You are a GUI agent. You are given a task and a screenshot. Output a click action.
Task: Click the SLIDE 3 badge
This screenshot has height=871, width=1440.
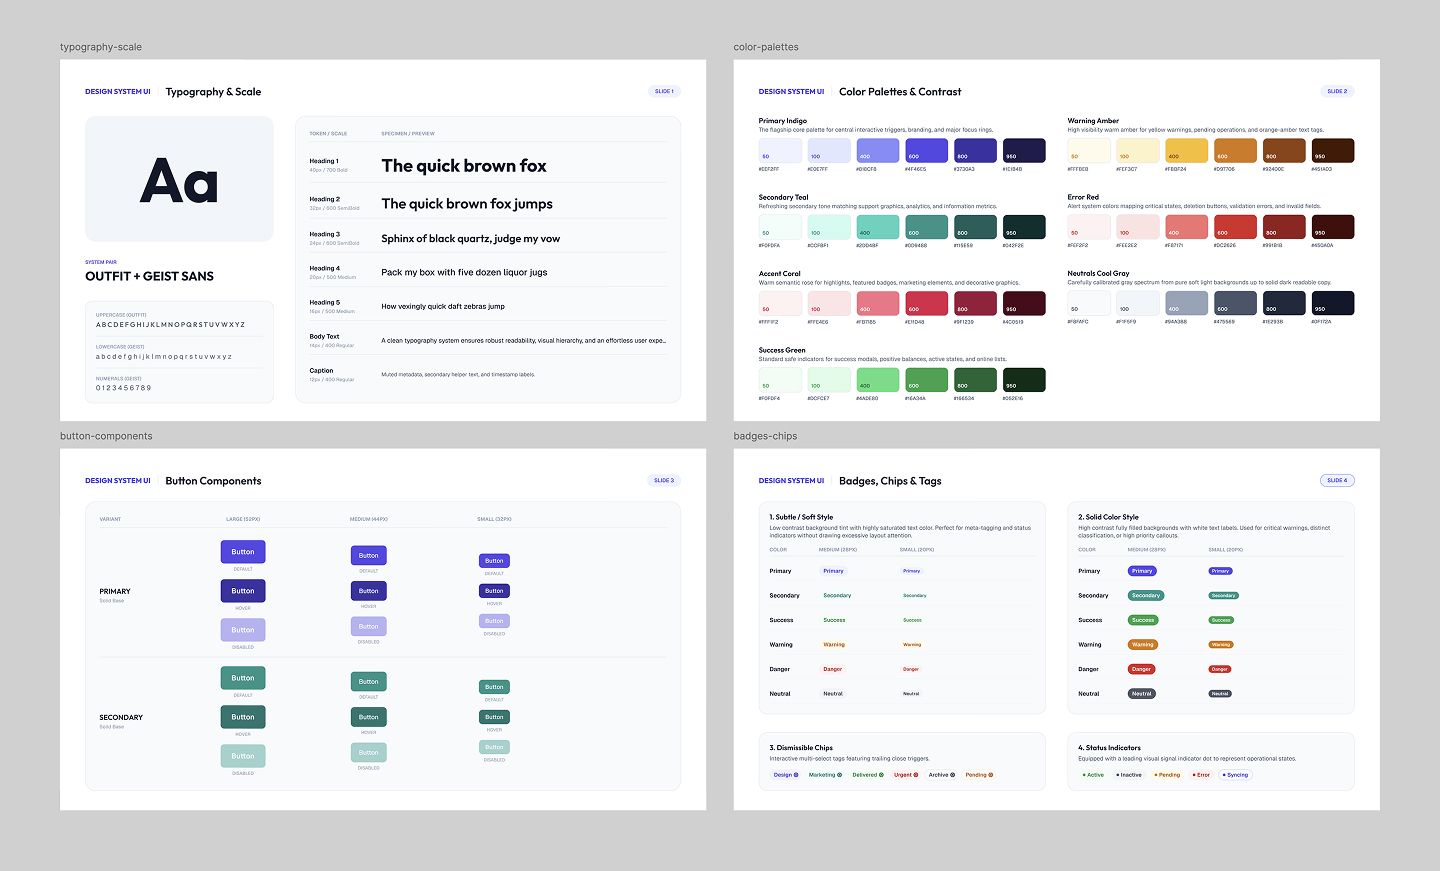click(664, 480)
